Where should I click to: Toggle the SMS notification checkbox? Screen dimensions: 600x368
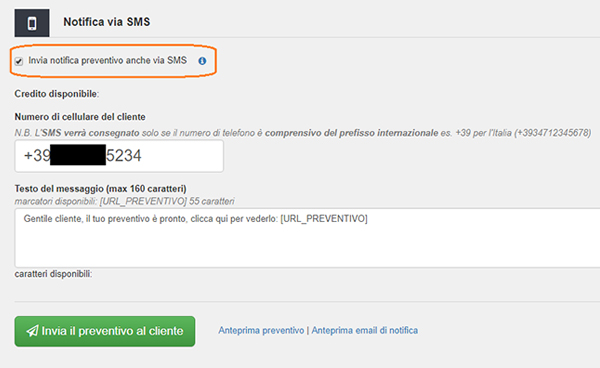19,61
